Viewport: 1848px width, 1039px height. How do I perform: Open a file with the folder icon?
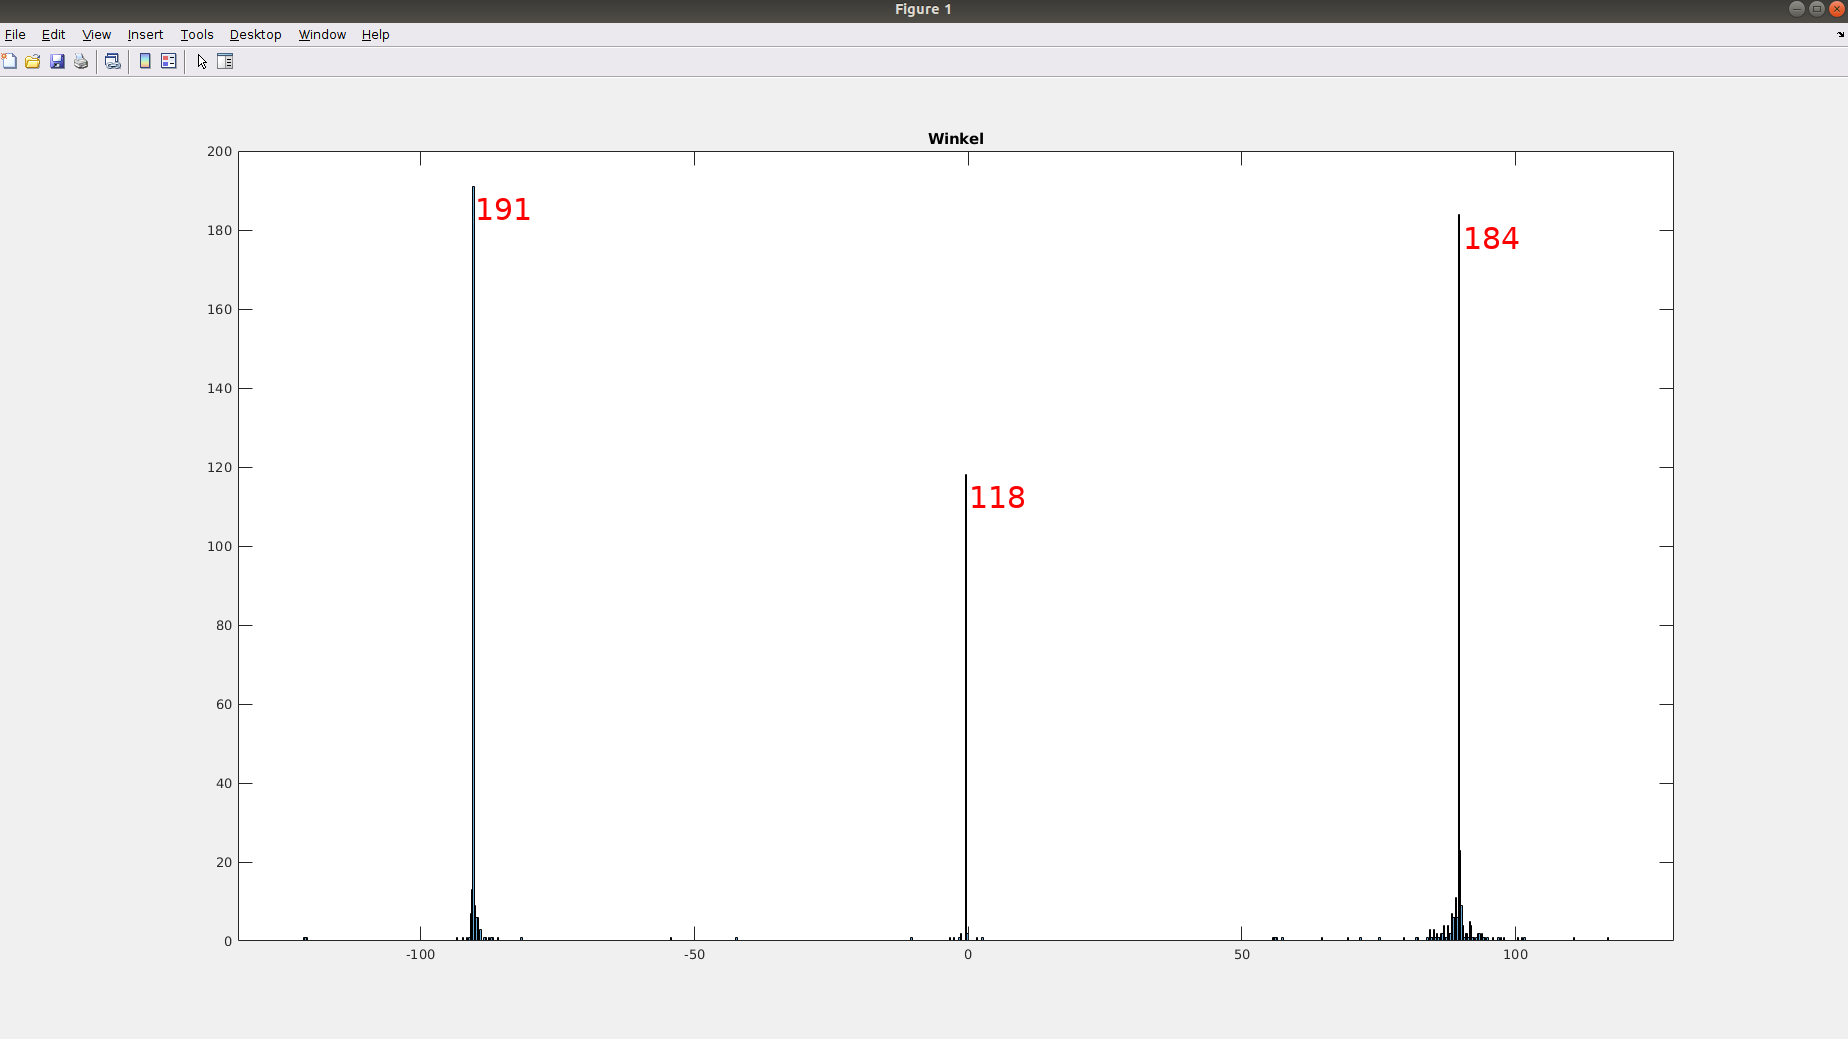pos(33,62)
